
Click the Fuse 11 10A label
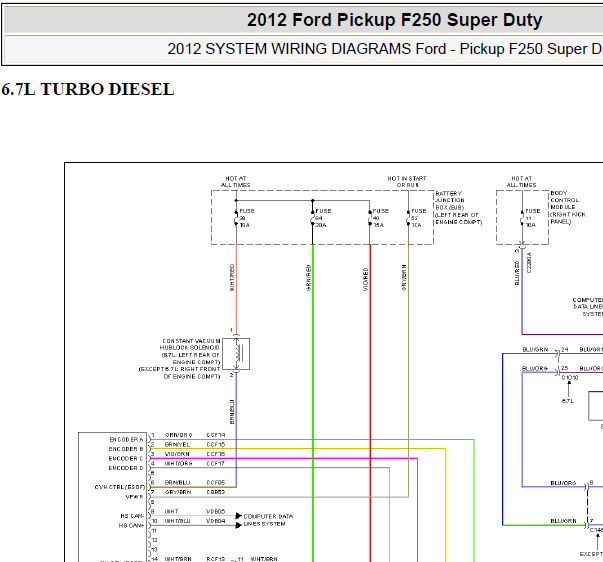[533, 218]
